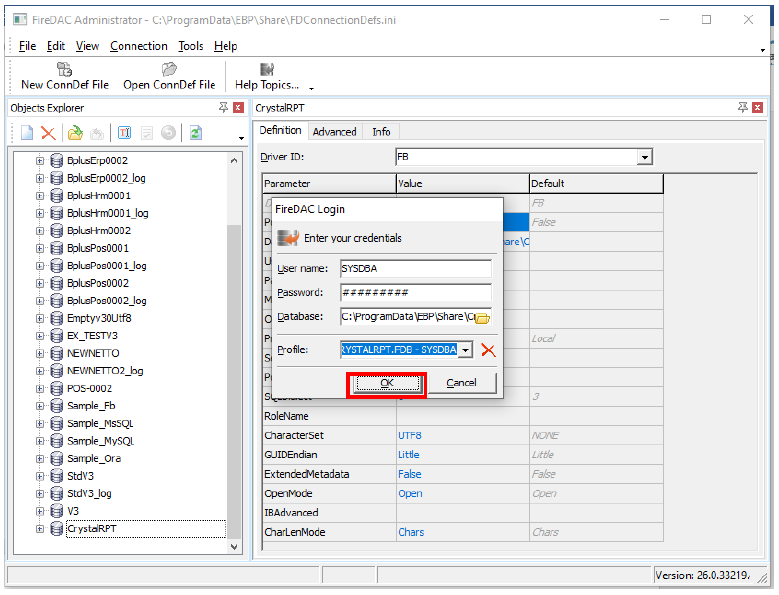This screenshot has height=595, width=779.
Task: Click the red X delete icon in Objects Explorer
Action: click(x=48, y=132)
